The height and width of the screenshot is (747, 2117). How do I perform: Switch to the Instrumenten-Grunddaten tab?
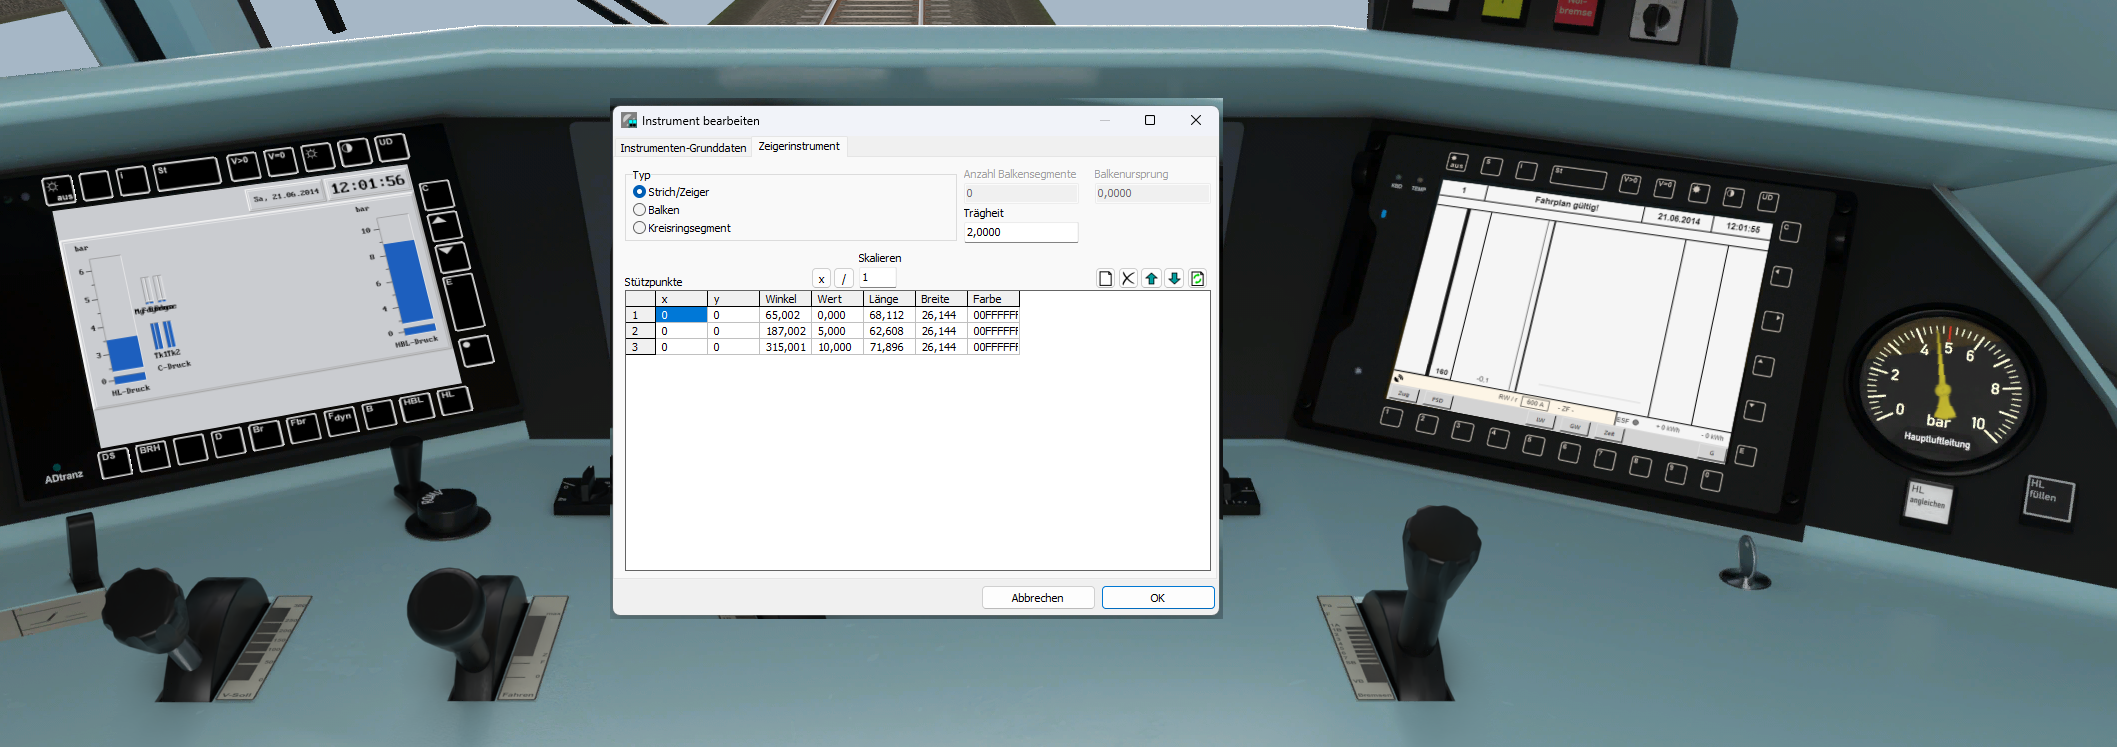click(683, 148)
